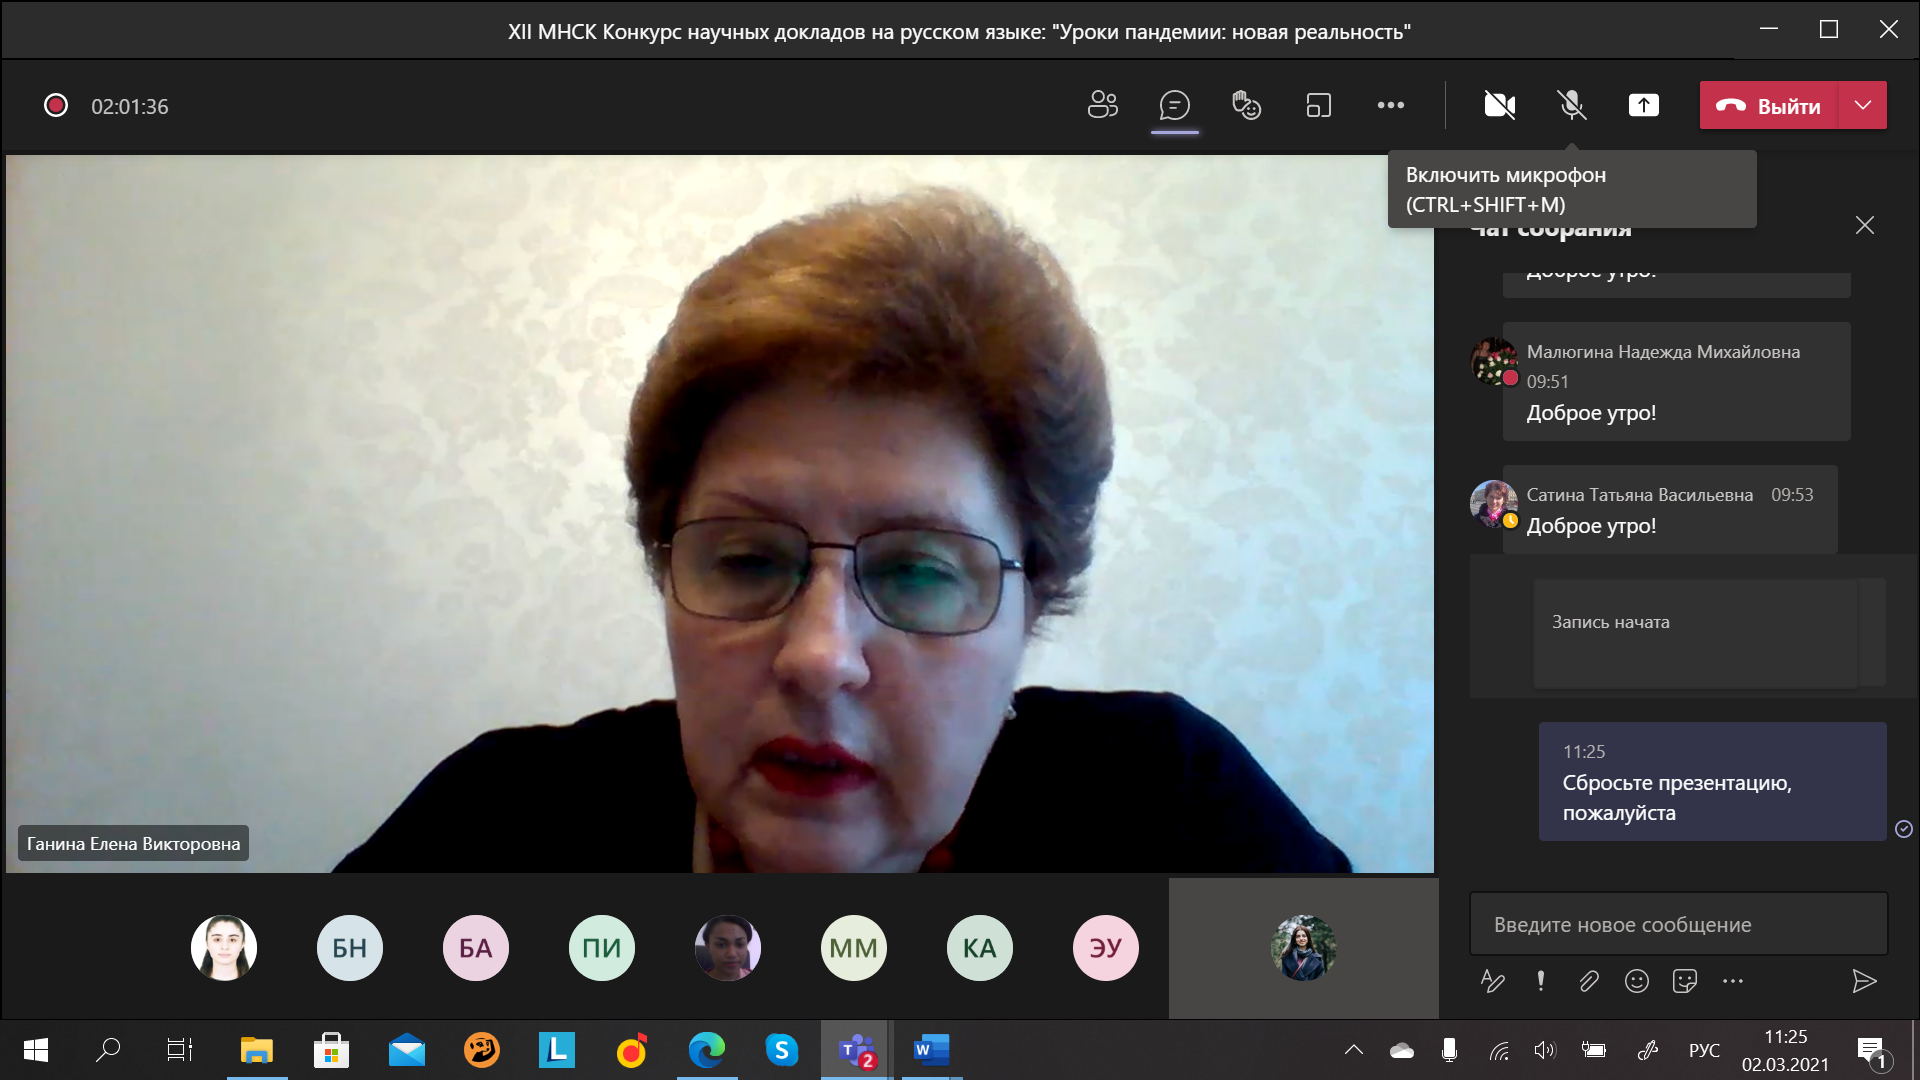Switch РУС input language

1704,1050
